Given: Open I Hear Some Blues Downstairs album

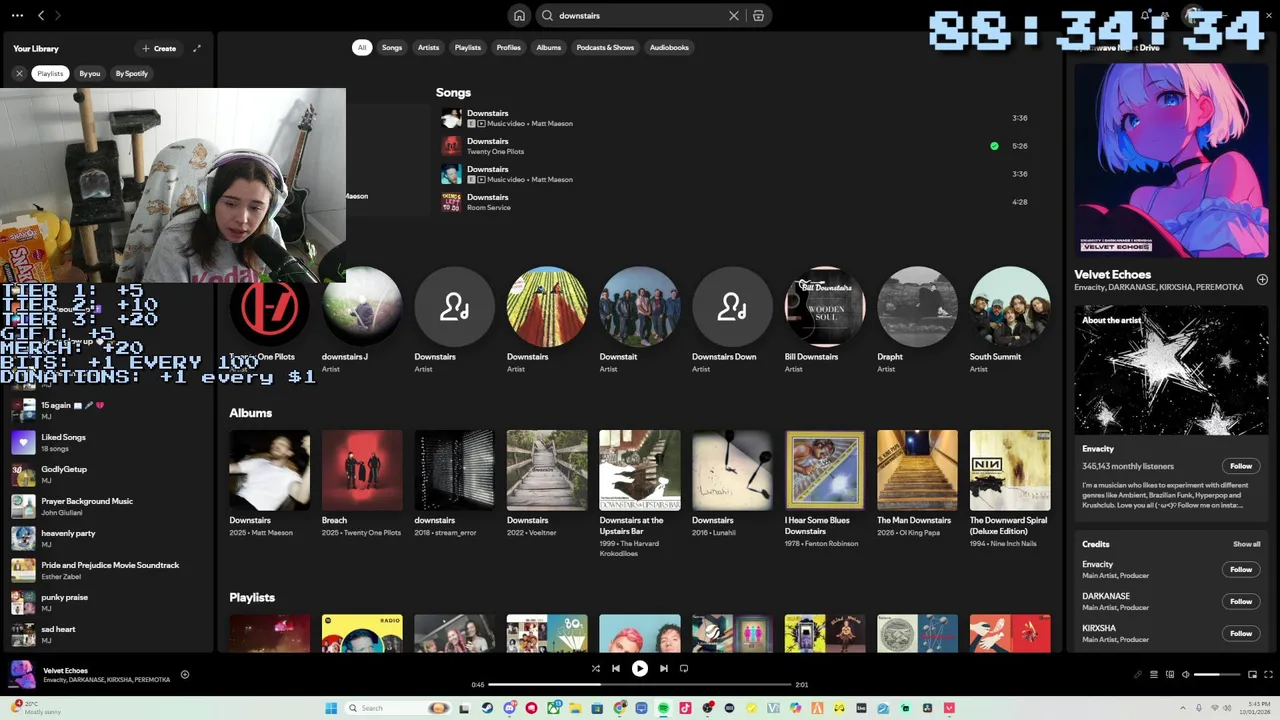Looking at the screenshot, I should point(825,489).
